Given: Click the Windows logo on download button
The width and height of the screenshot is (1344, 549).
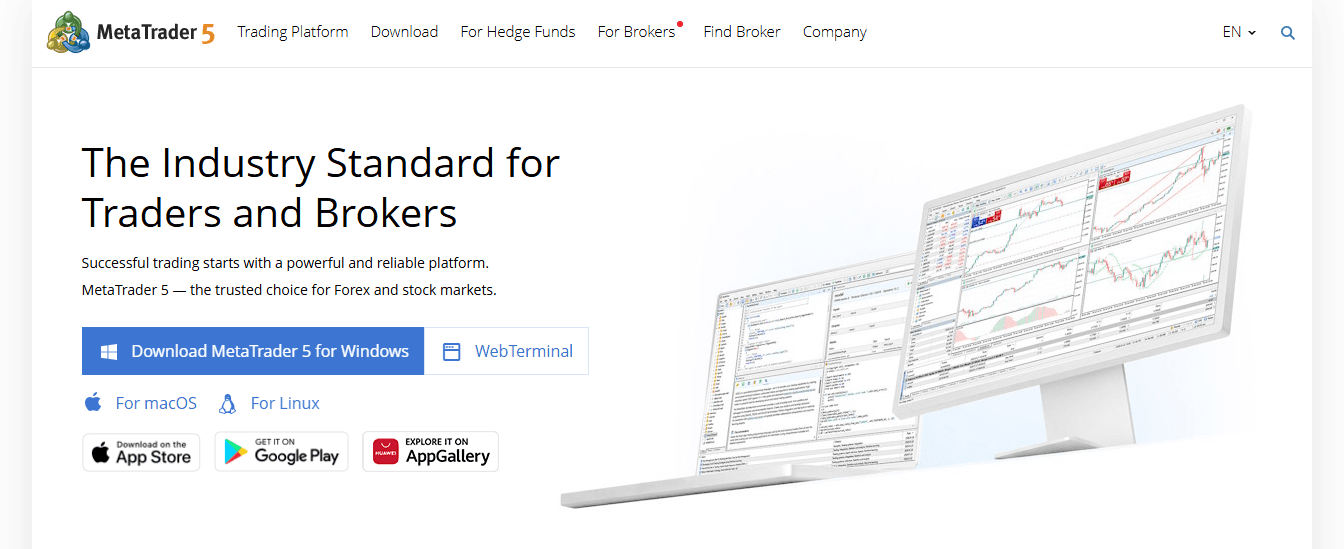Looking at the screenshot, I should click(x=110, y=351).
